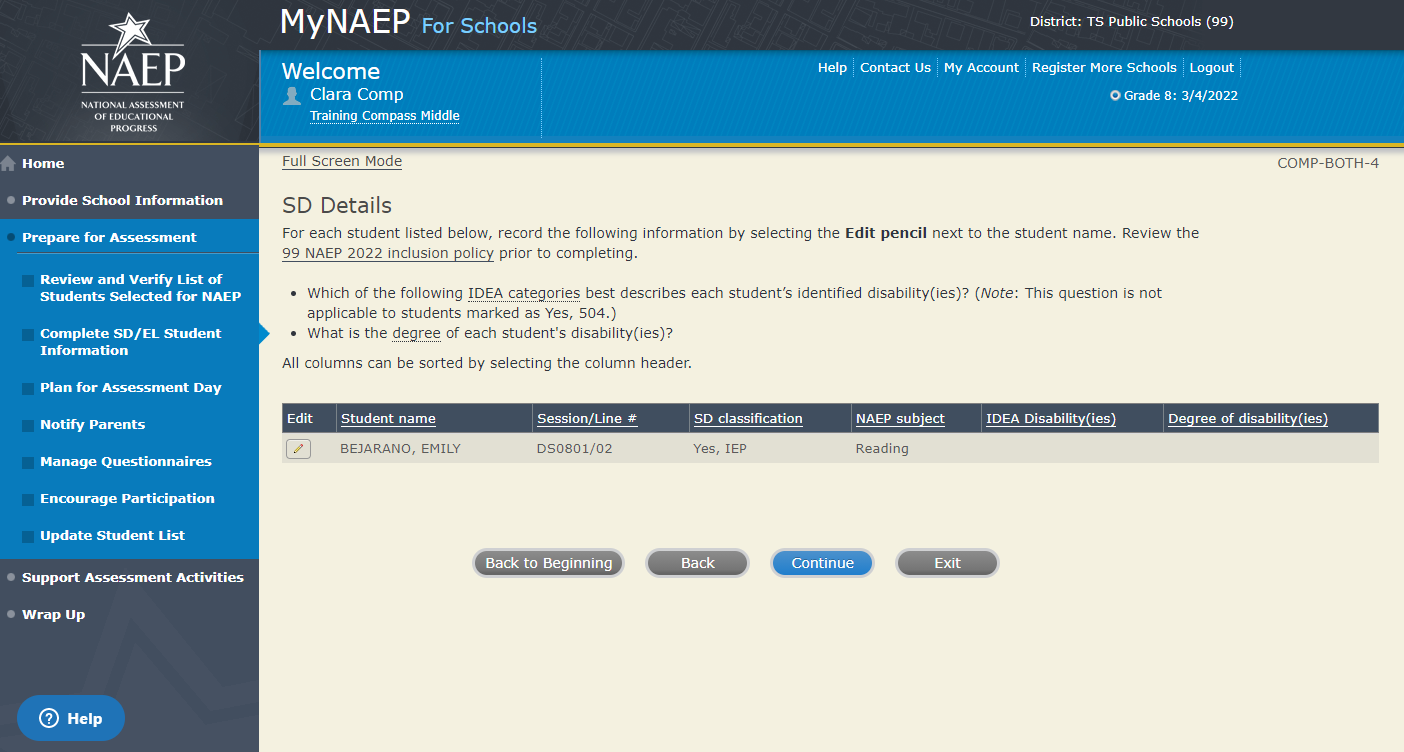Viewport: 1404px width, 752px height.
Task: Click the MyNAEP For Schools title
Action: 408,22
